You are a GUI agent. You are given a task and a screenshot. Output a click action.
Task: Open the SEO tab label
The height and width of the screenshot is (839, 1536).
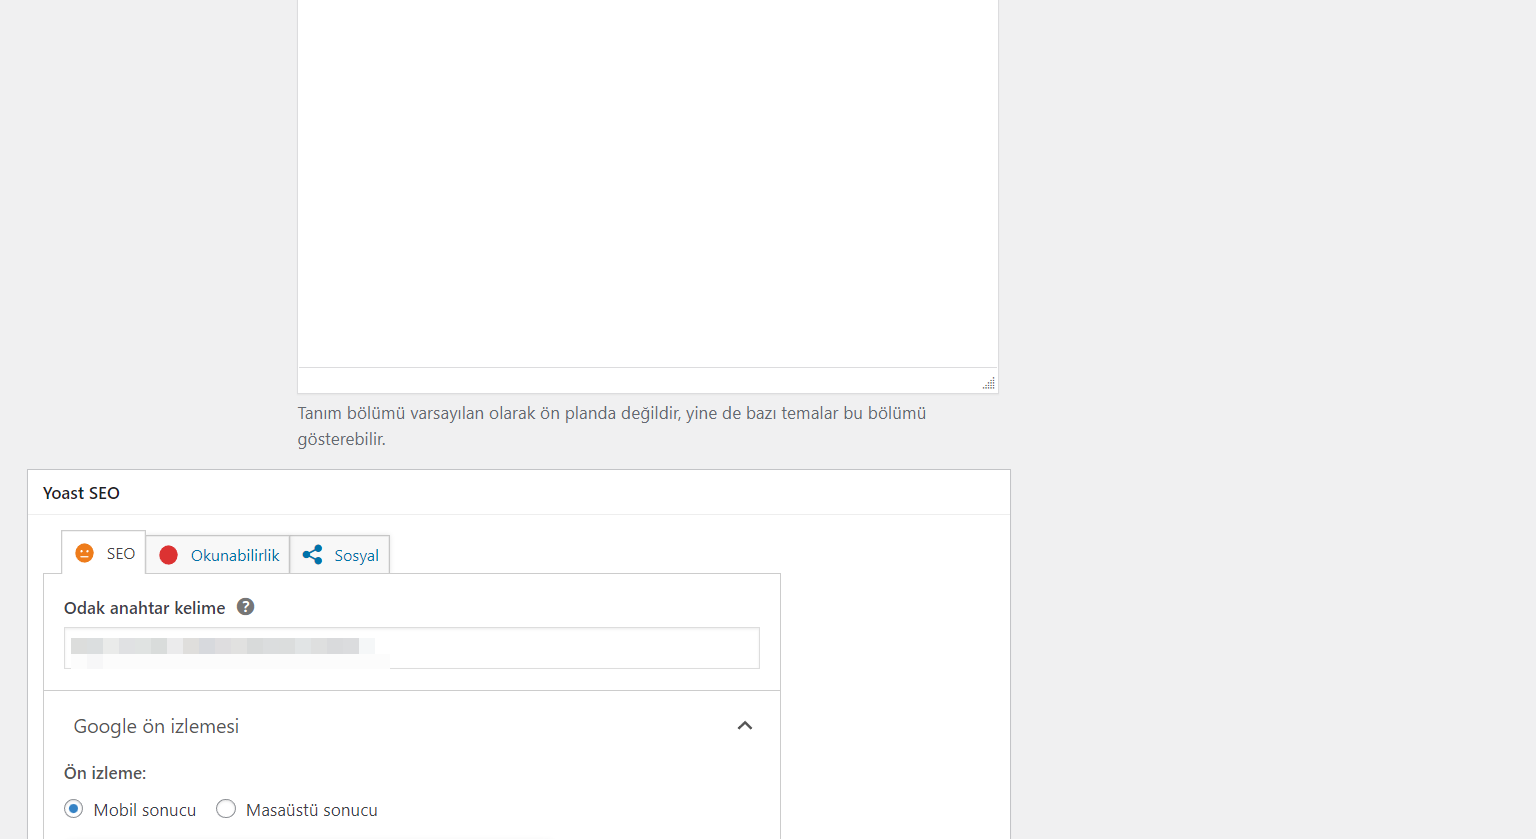point(121,554)
